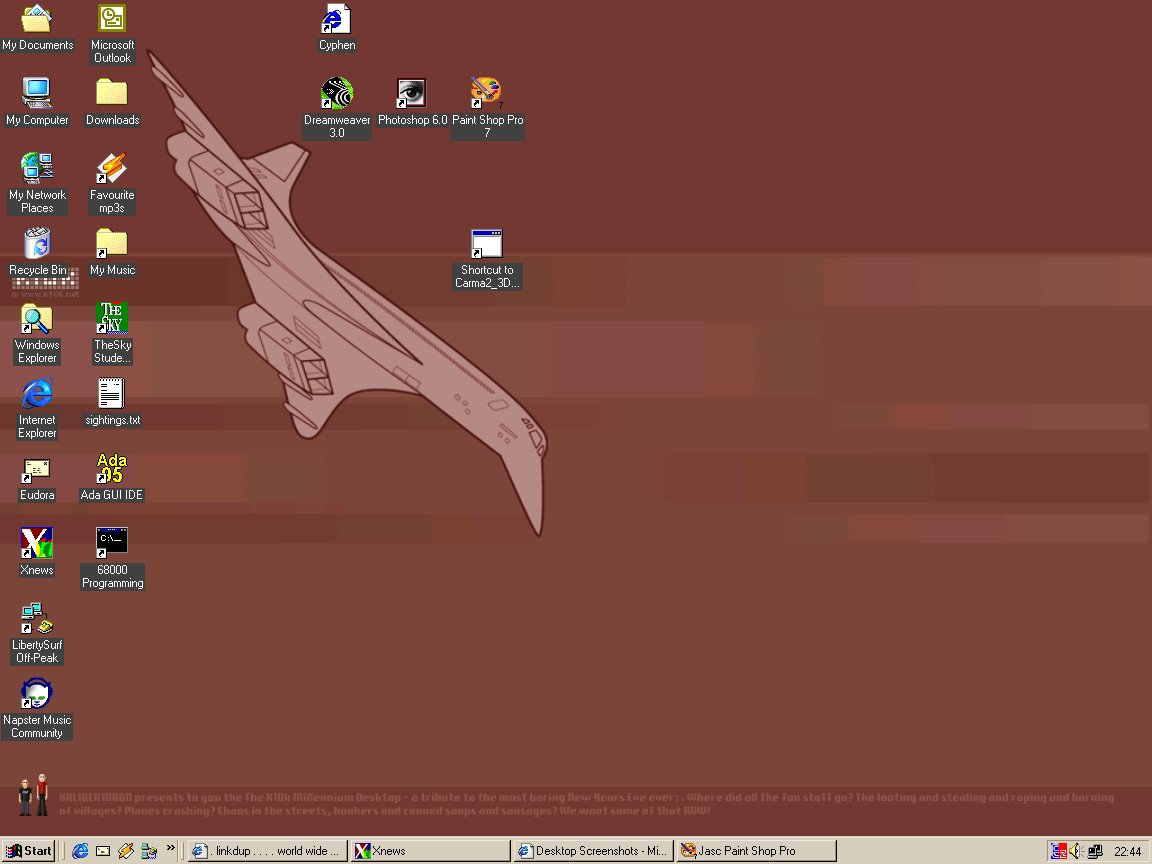Click the Recycle Bin icon
This screenshot has height=864, width=1152.
pos(37,244)
